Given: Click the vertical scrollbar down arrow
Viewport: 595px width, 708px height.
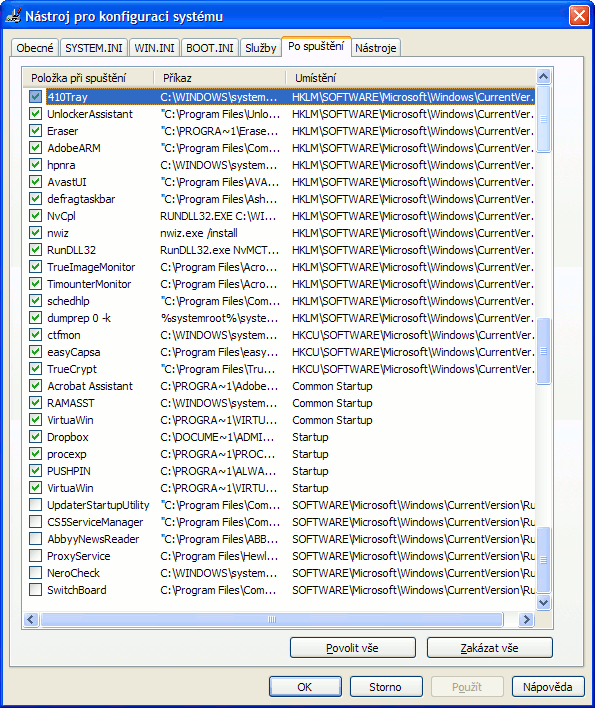Looking at the screenshot, I should point(544,602).
